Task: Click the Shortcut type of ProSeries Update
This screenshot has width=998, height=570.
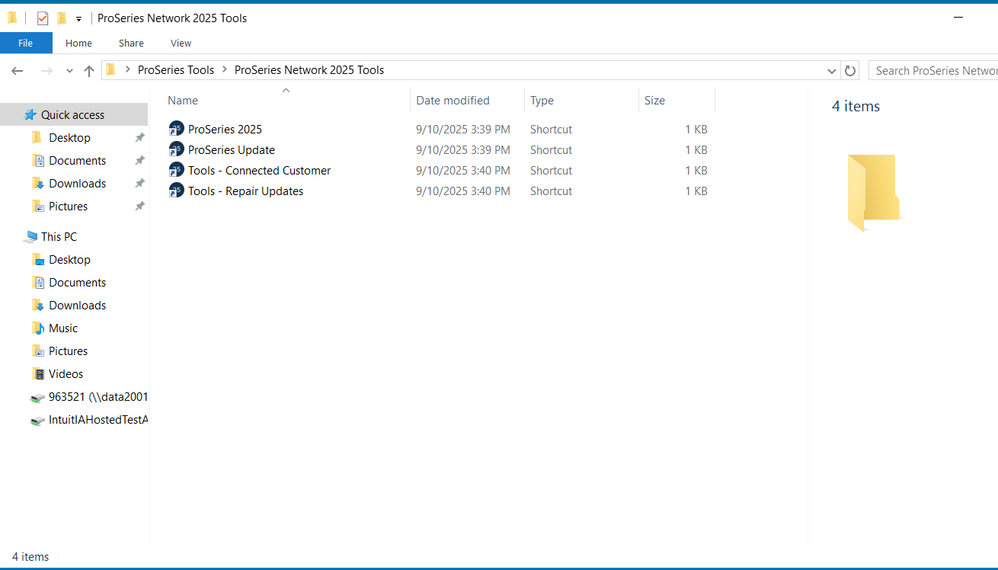Action: point(551,149)
